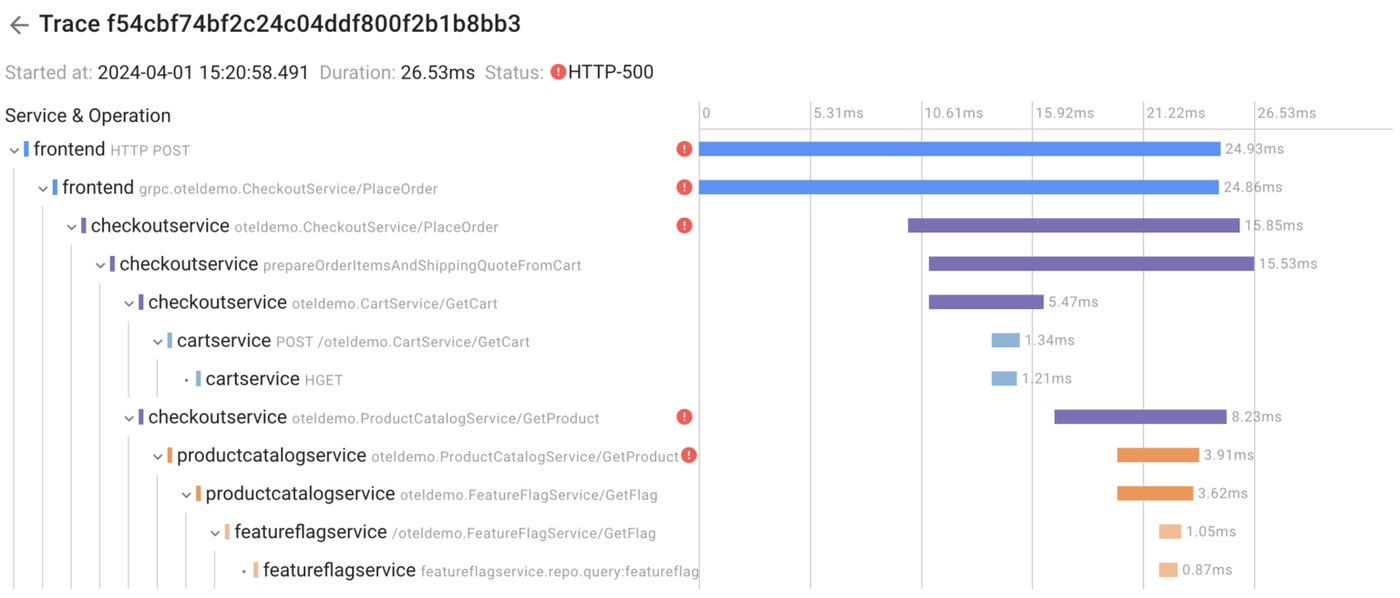The width and height of the screenshot is (1400, 598).
Task: Click the back arrow beside the trace title
Action: [18, 25]
